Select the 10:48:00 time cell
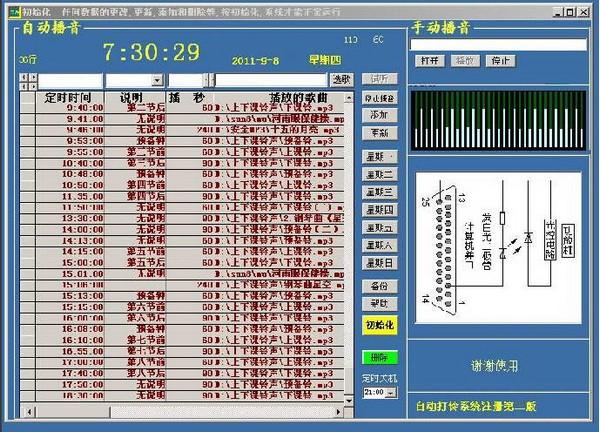Screen dimensions: 600x432 pyautogui.click(x=70, y=174)
